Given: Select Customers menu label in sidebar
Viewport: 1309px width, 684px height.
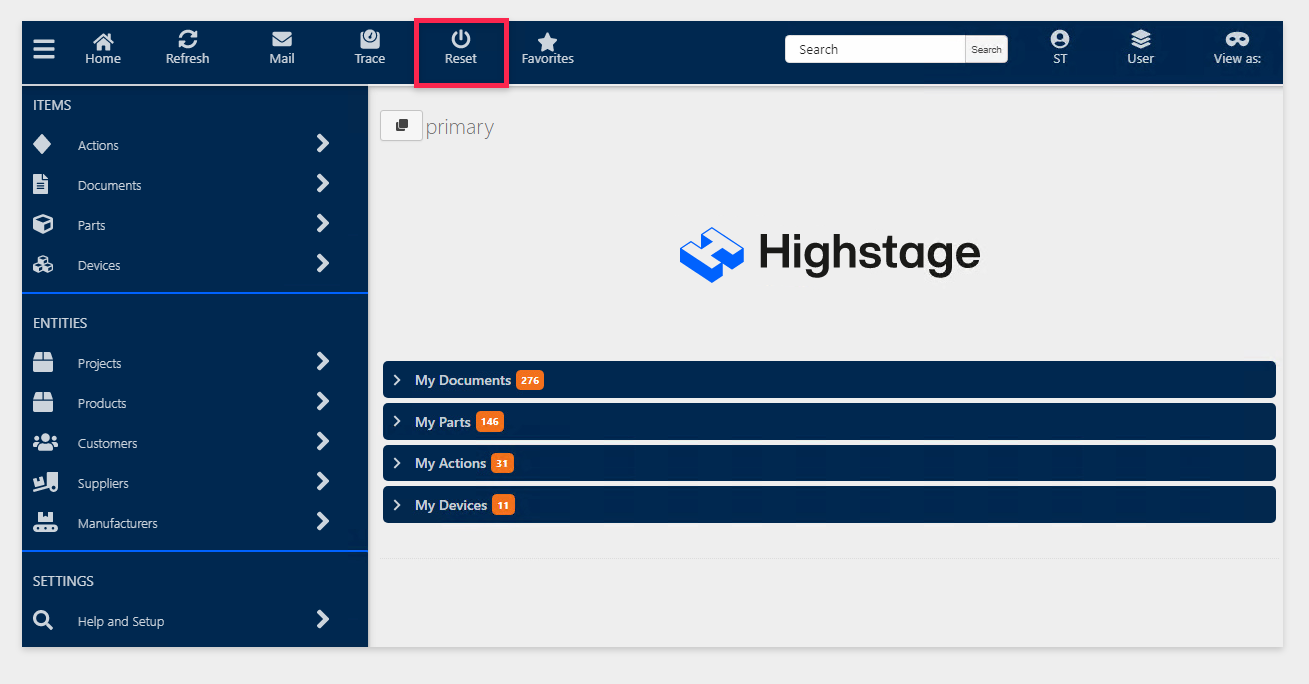Looking at the screenshot, I should [107, 444].
